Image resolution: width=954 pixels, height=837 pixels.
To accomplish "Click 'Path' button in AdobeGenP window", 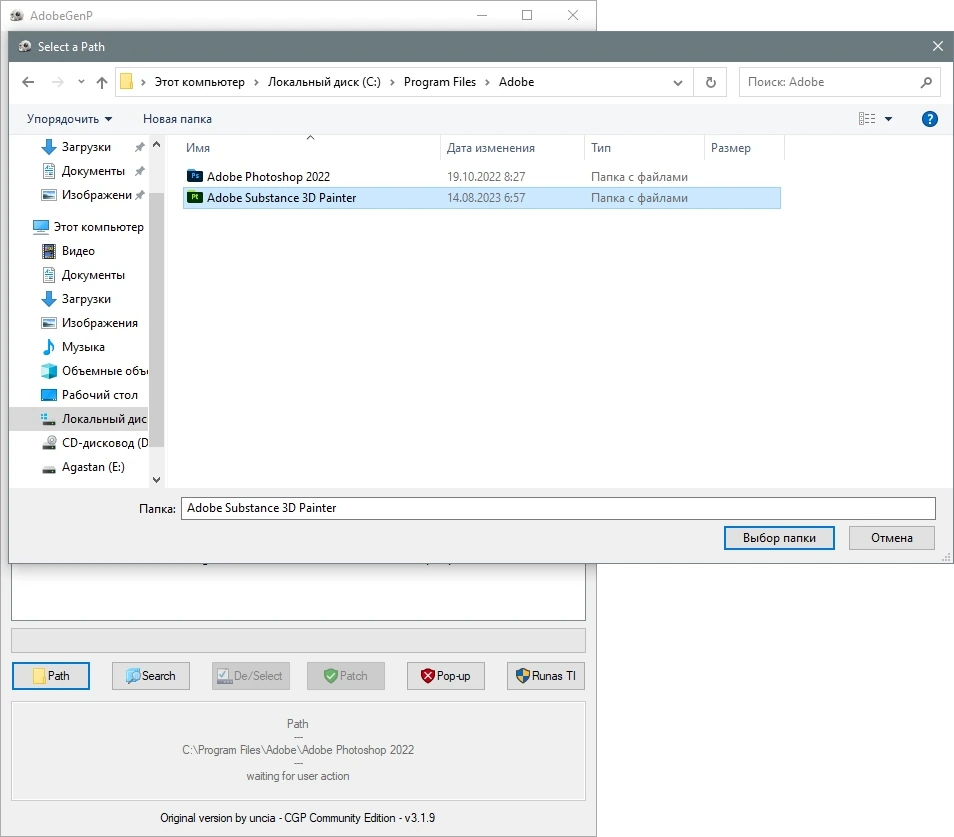I will pos(50,676).
